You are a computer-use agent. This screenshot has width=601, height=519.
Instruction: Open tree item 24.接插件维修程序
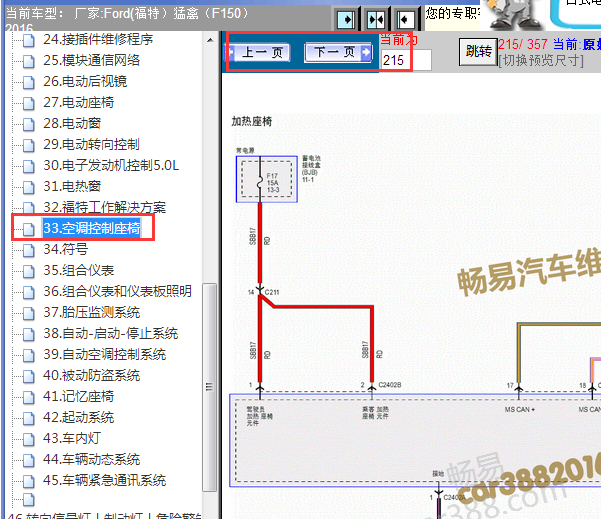coord(98,39)
